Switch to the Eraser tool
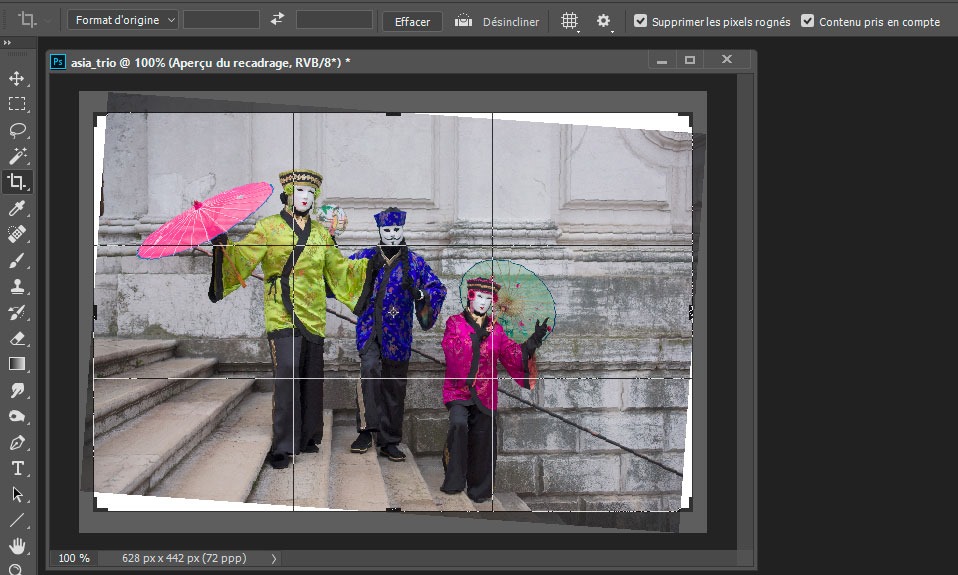The height and width of the screenshot is (575, 958). 17,338
